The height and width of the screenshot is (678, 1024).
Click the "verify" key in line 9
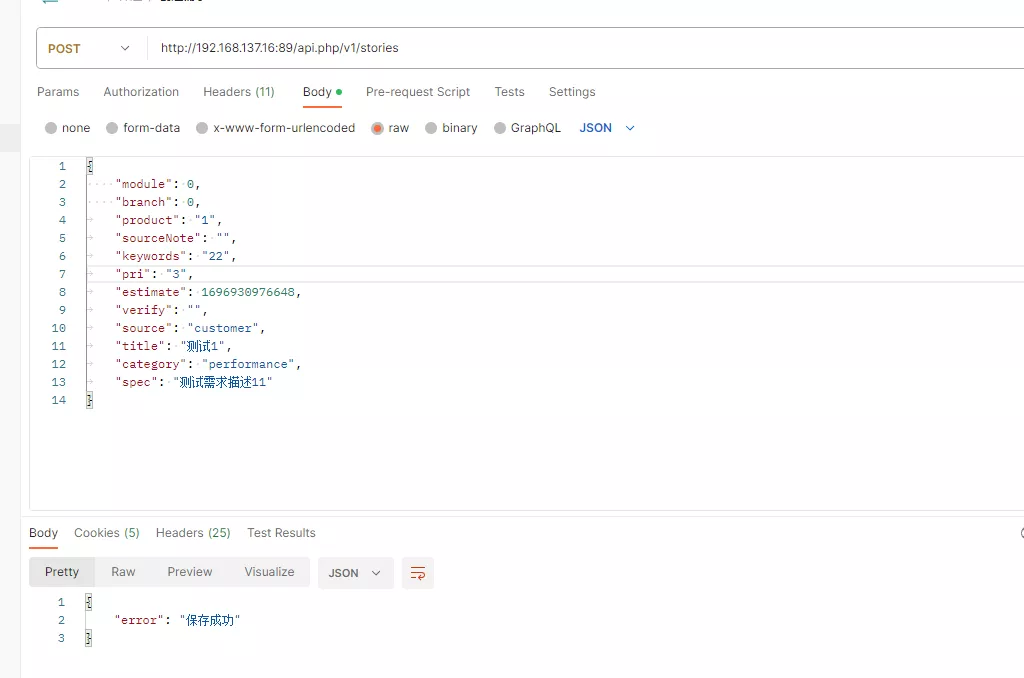(x=144, y=310)
